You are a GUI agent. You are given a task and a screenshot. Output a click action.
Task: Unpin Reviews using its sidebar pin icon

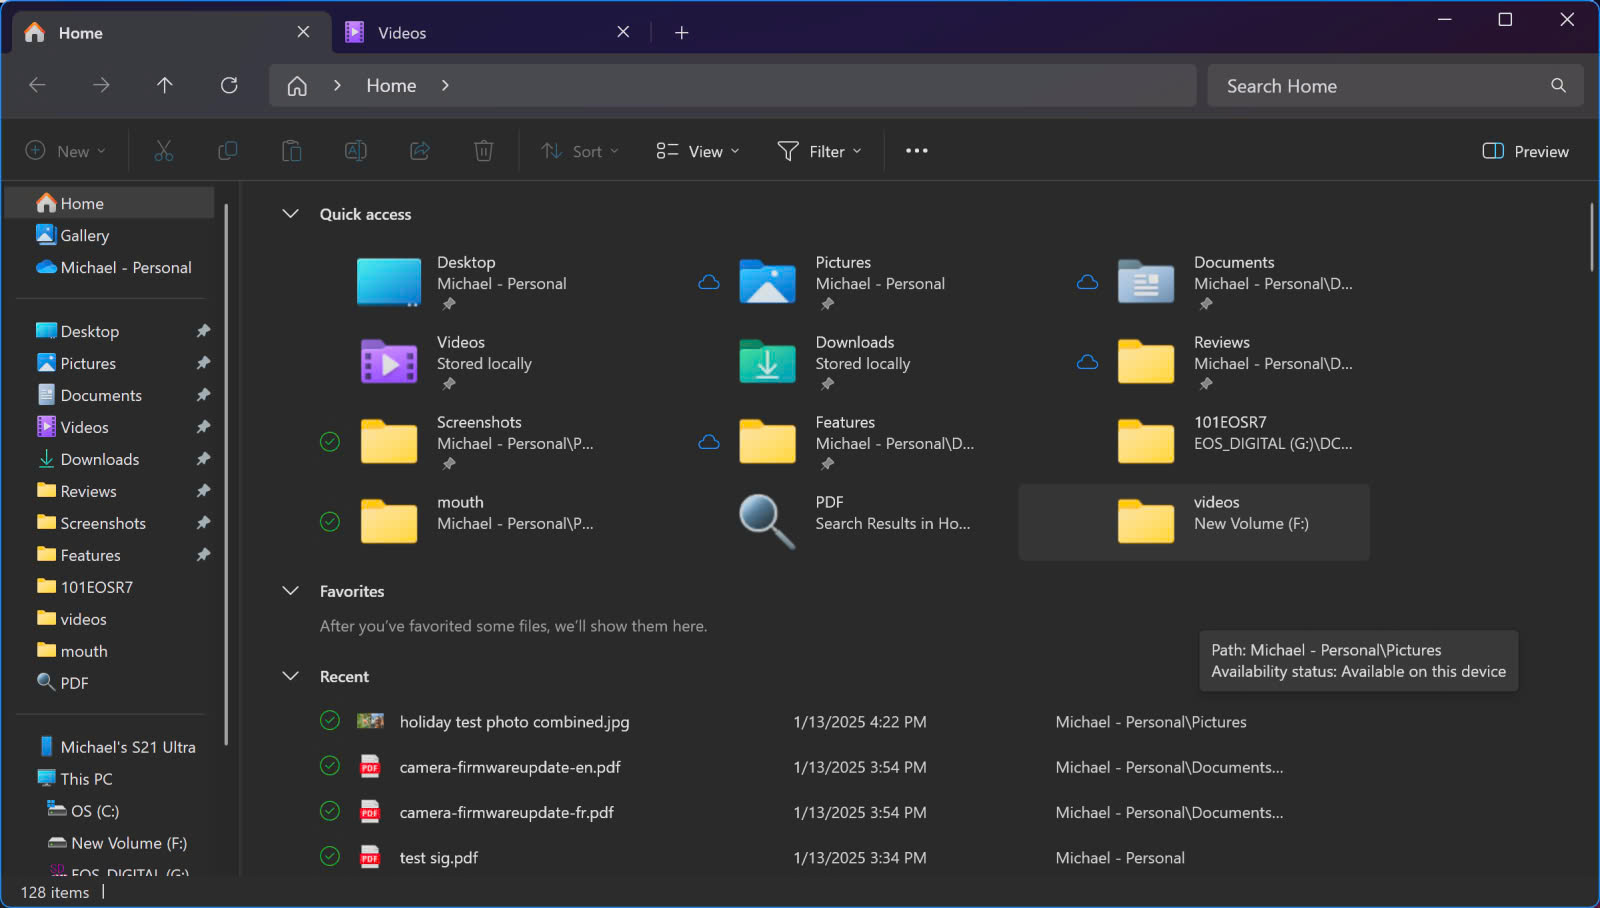tap(203, 491)
